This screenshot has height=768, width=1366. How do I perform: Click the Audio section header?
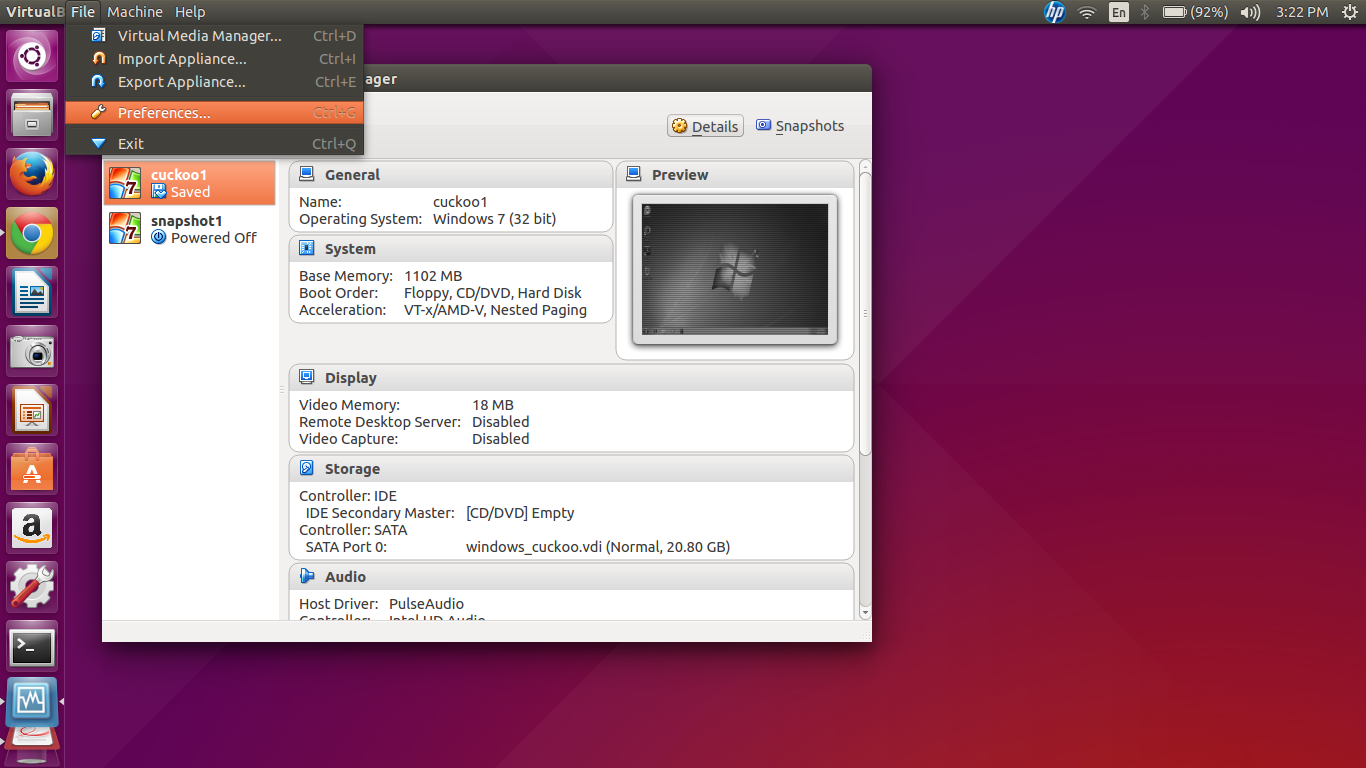pyautogui.click(x=572, y=577)
